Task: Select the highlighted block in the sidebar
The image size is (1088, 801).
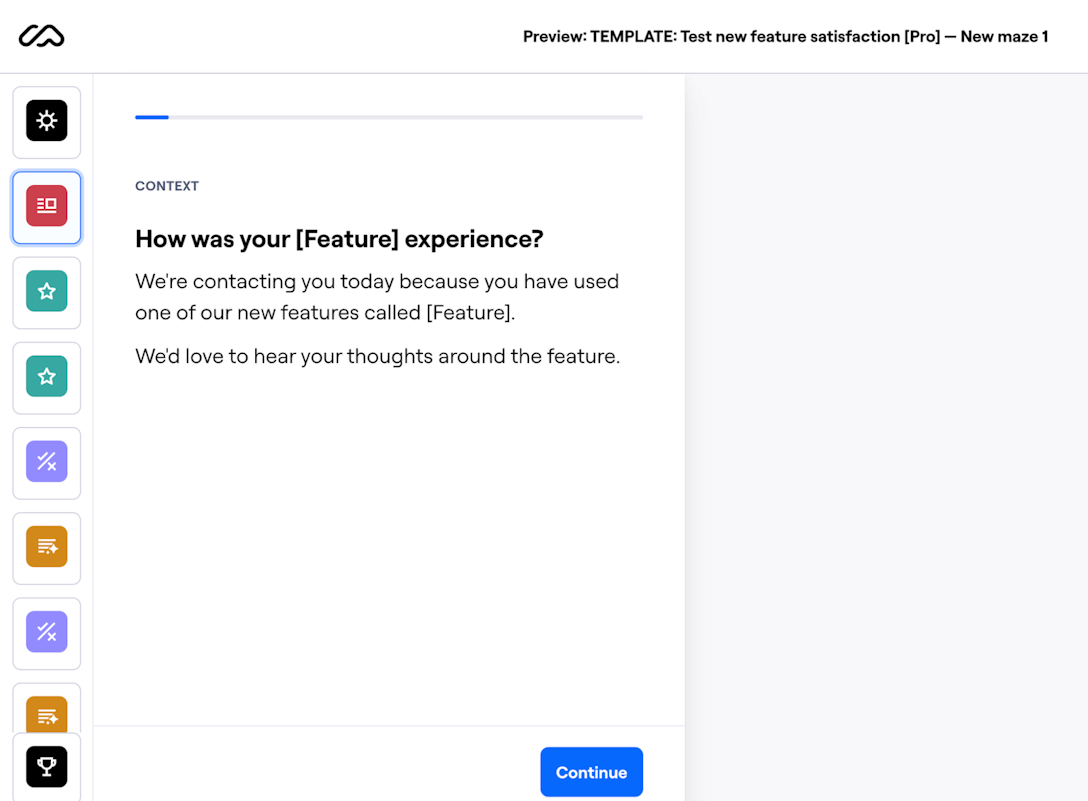Action: [x=46, y=206]
